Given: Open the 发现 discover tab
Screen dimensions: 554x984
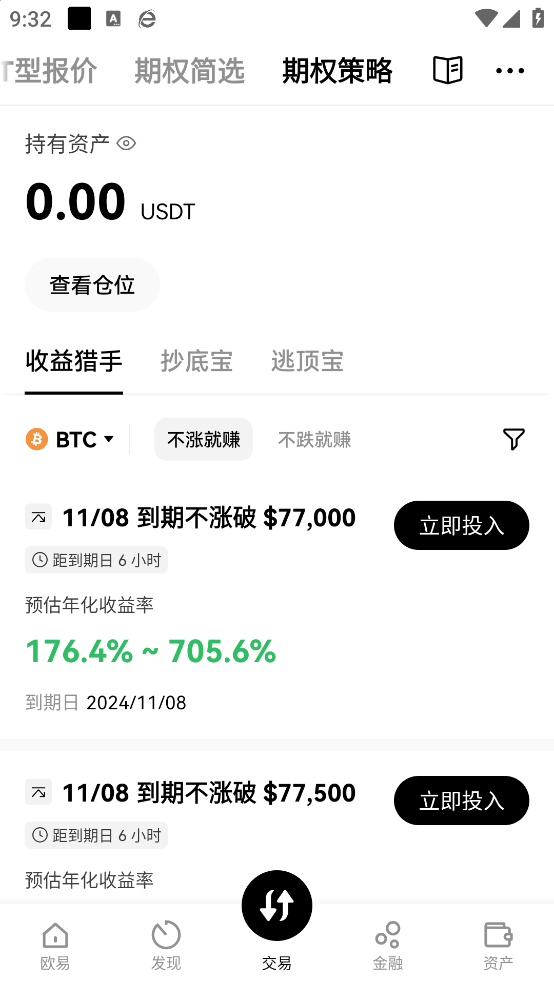Looking at the screenshot, I should (166, 946).
